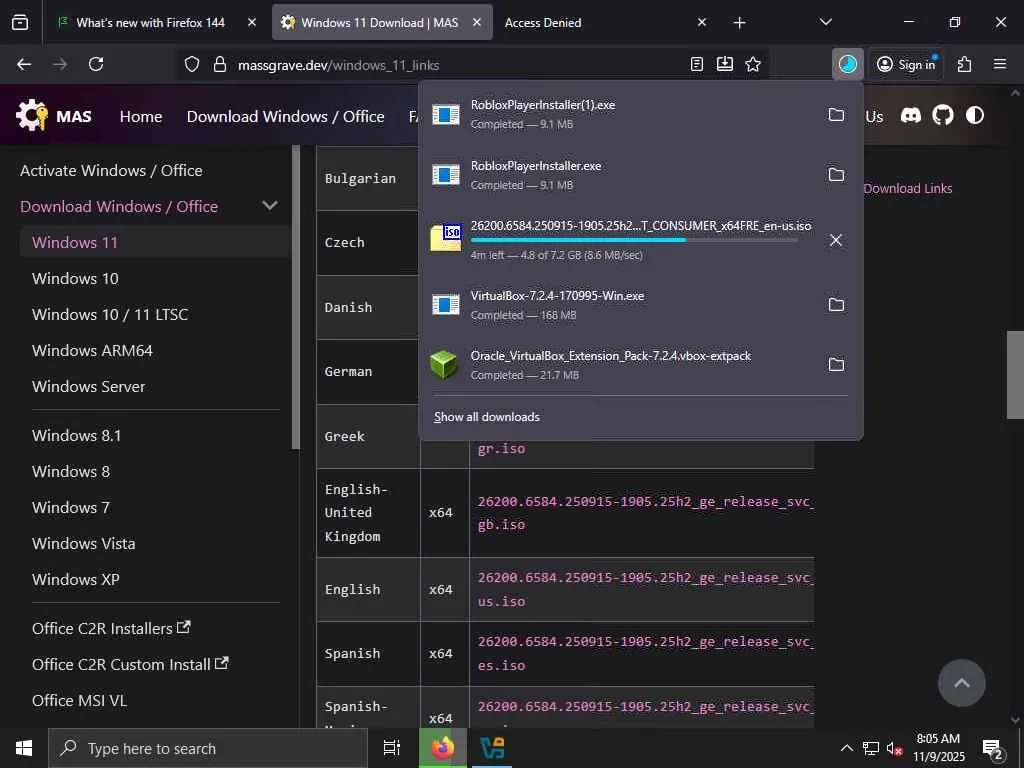Cancel the Windows ISO download
The width and height of the screenshot is (1024, 768).
coord(835,240)
